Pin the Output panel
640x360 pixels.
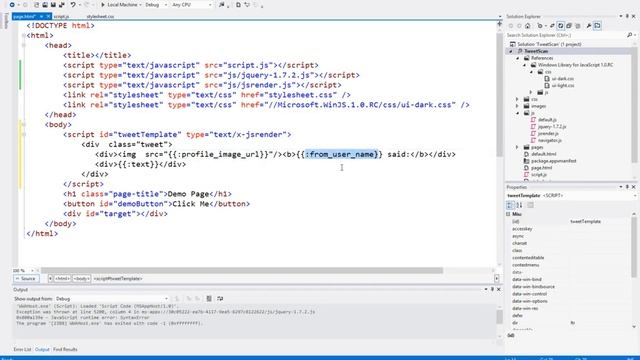point(492,289)
